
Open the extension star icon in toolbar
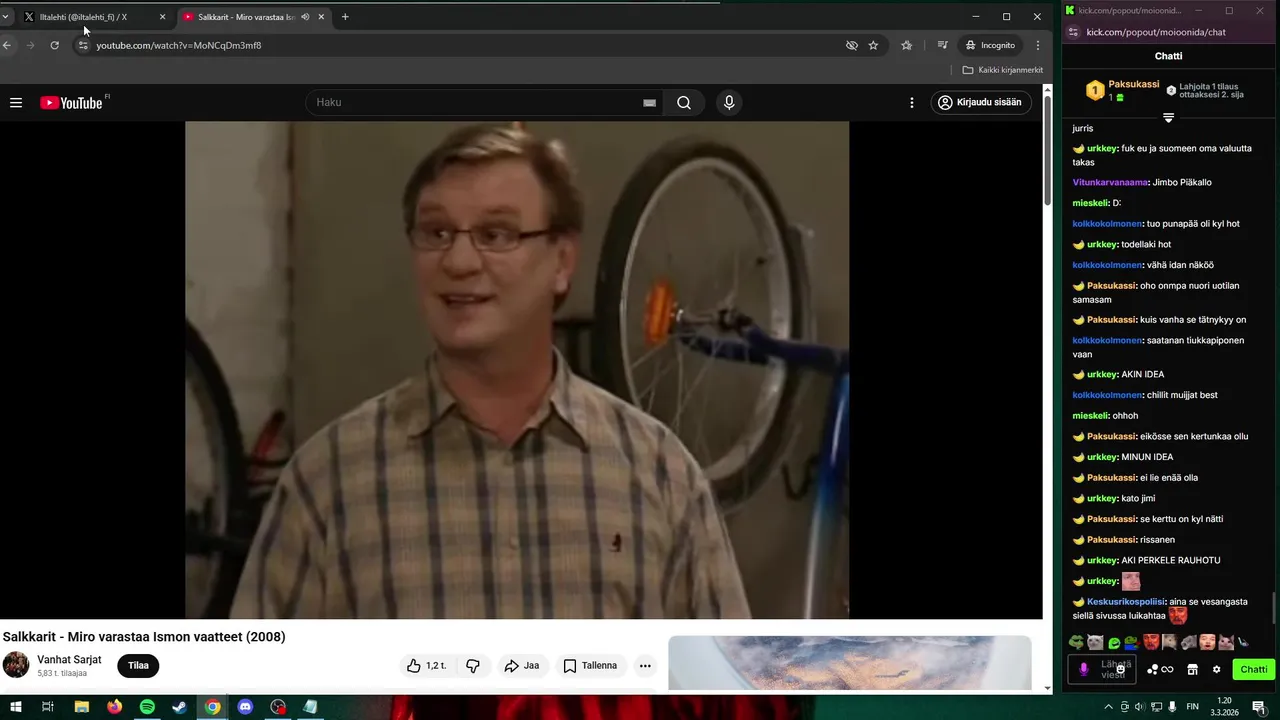(x=907, y=45)
